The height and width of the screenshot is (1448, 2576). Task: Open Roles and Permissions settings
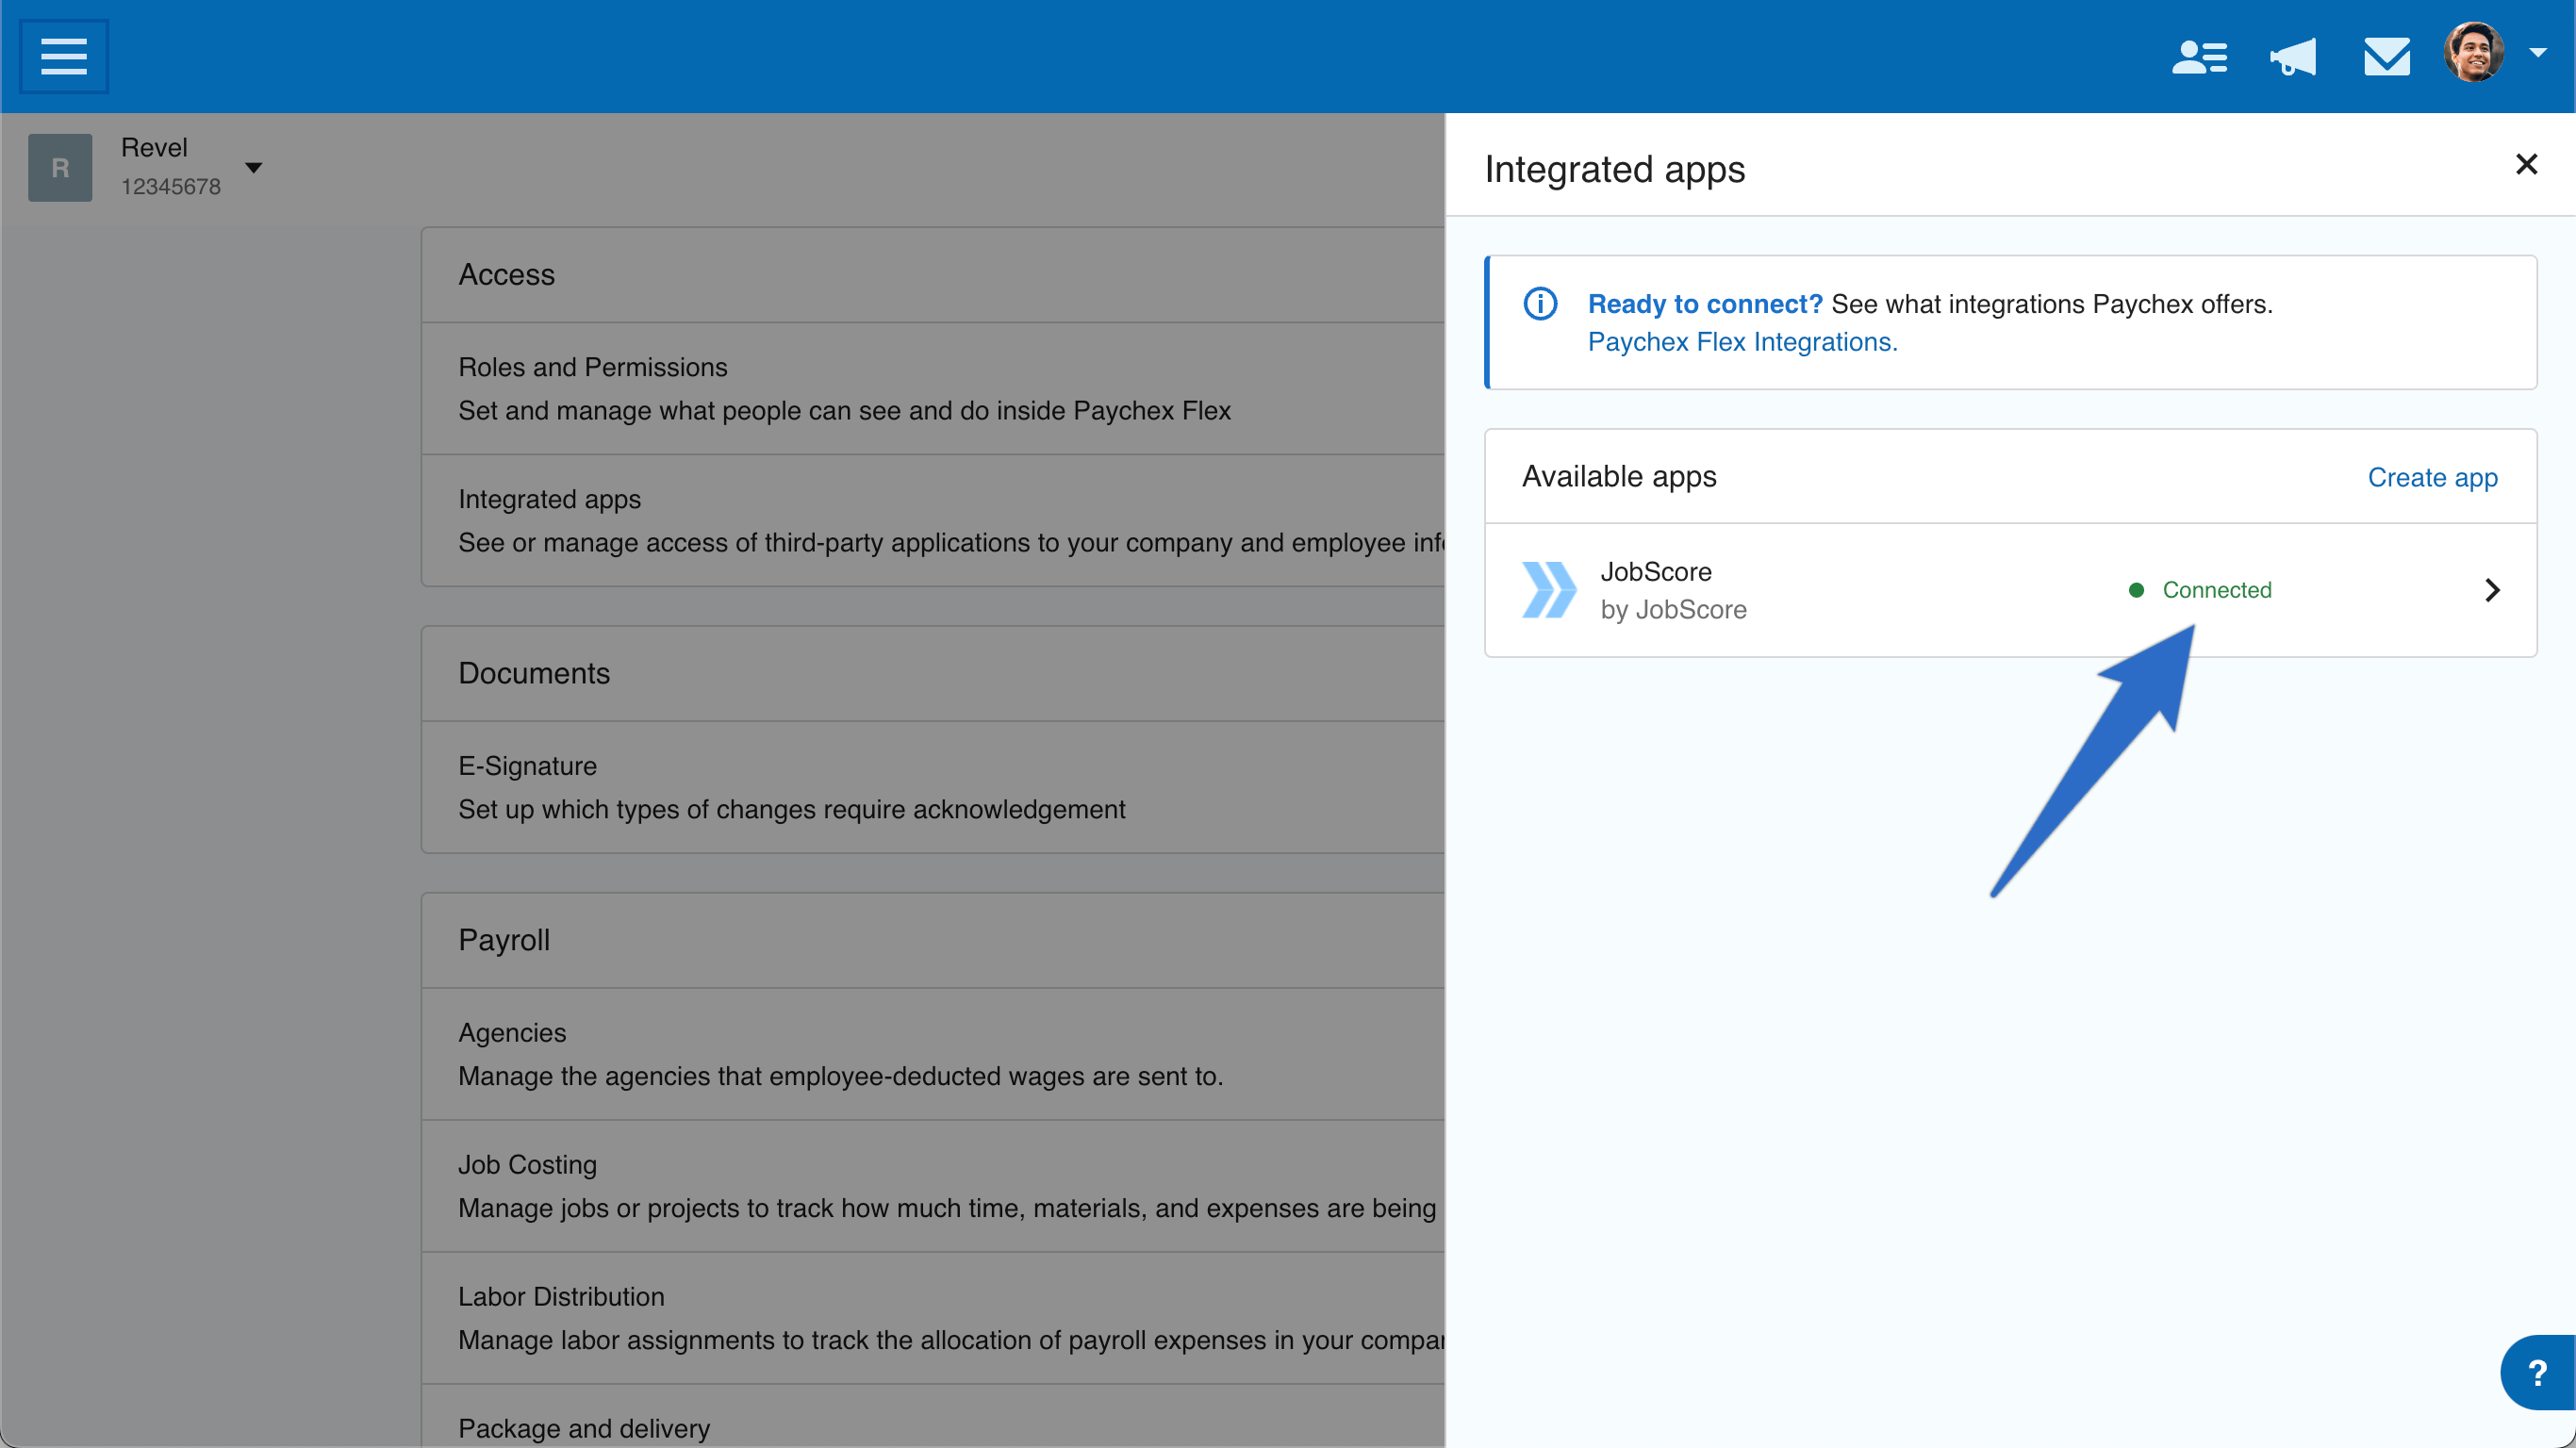pyautogui.click(x=592, y=367)
